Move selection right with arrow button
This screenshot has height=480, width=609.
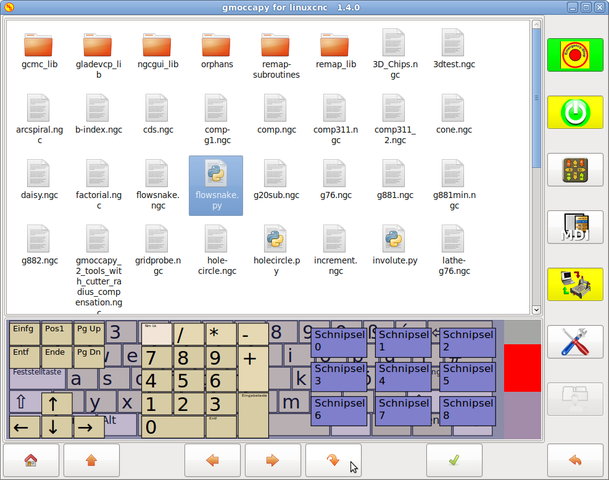(273, 461)
